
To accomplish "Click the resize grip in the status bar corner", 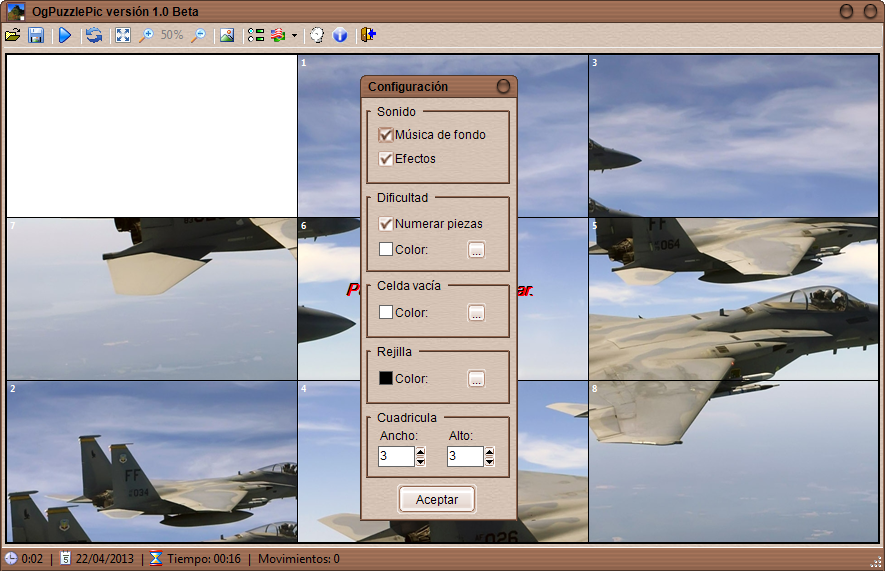I will click(x=877, y=563).
